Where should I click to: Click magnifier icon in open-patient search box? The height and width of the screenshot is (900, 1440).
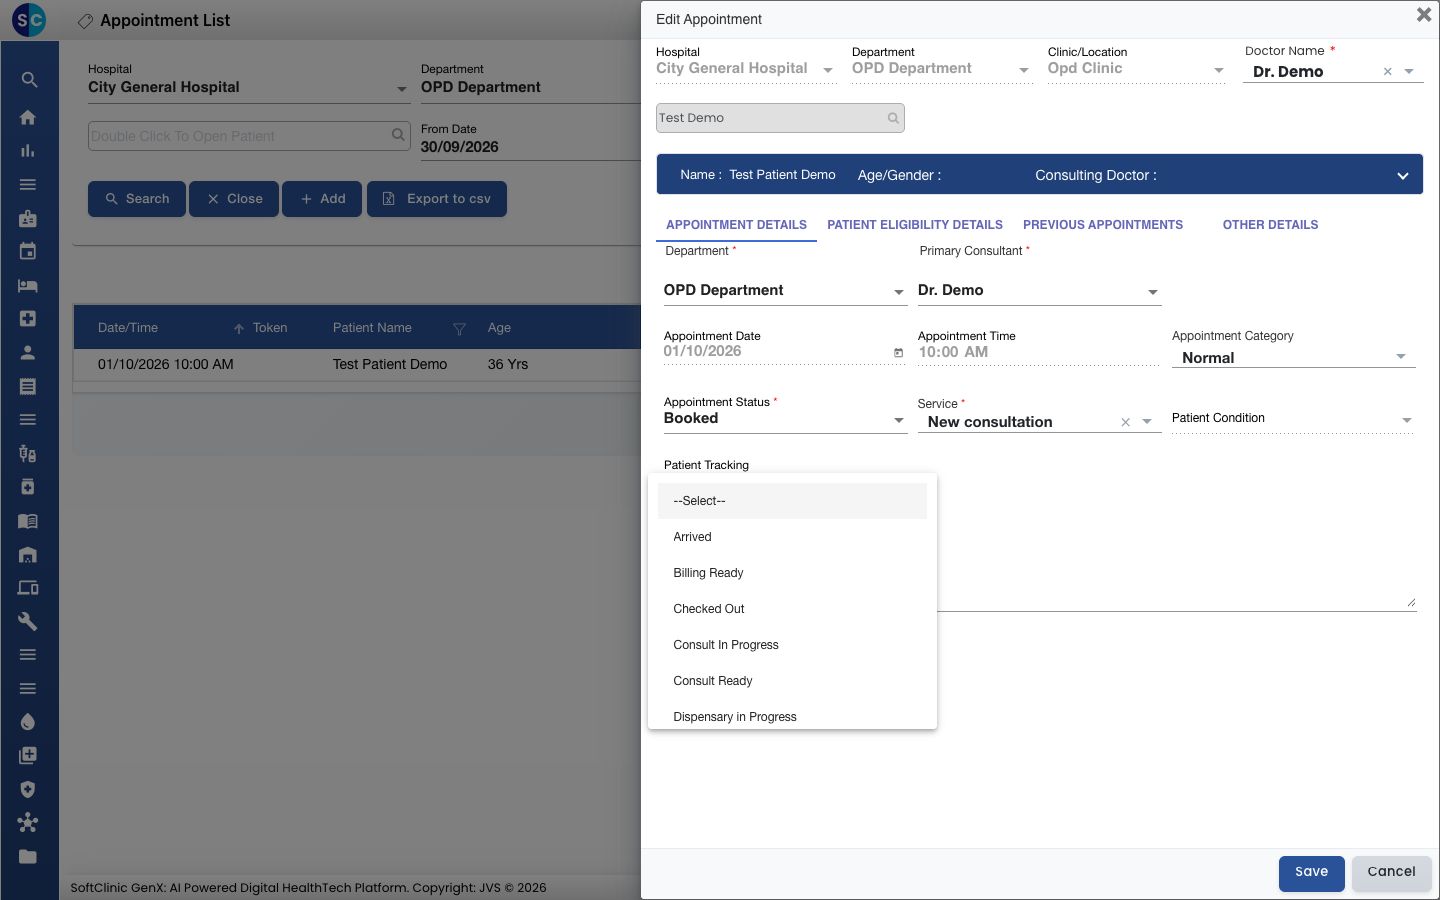[398, 135]
